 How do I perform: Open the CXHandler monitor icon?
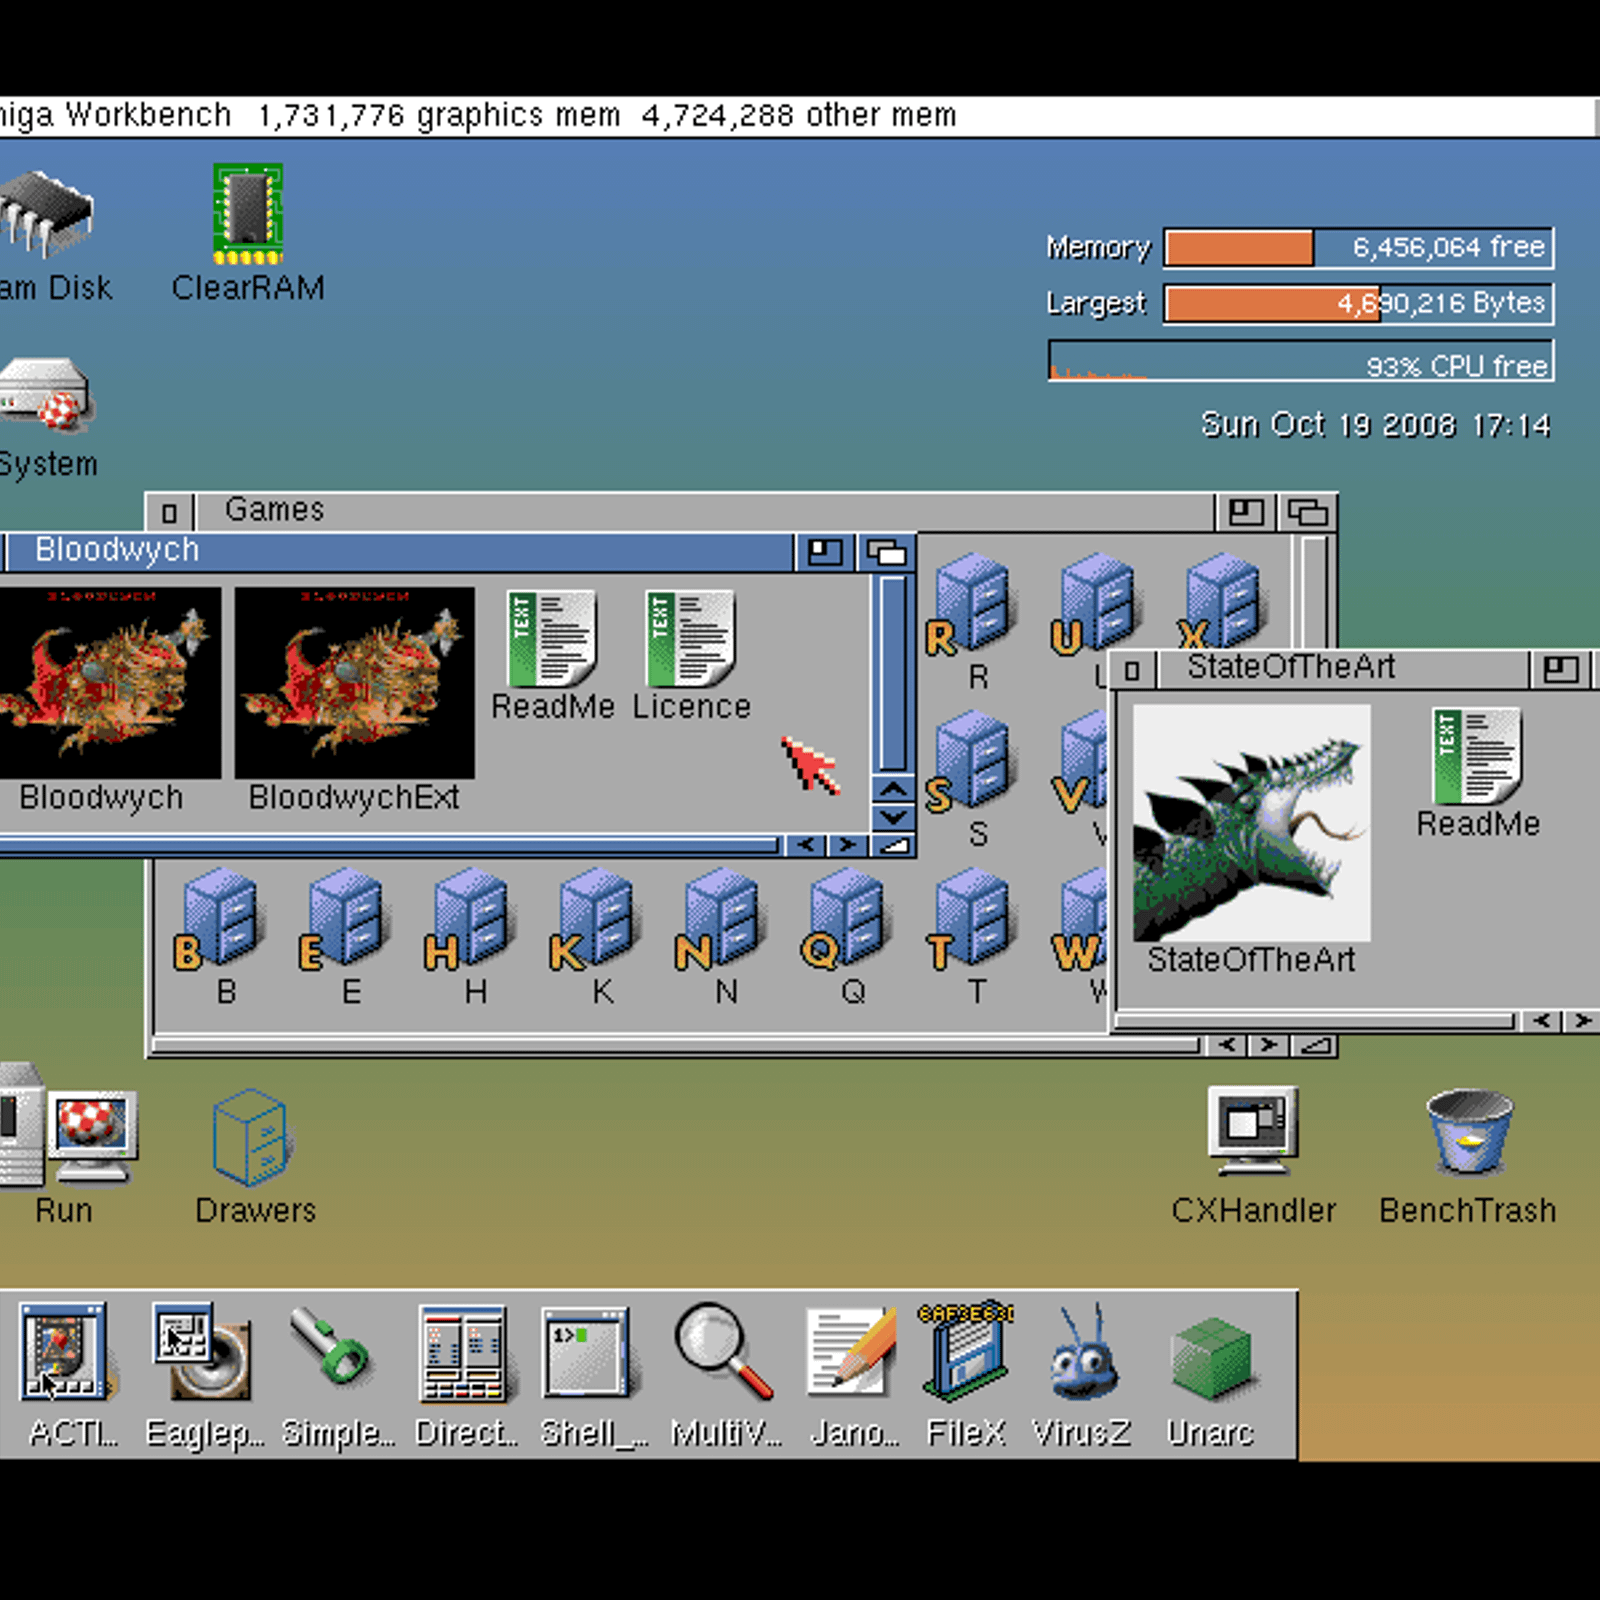click(x=1253, y=1130)
